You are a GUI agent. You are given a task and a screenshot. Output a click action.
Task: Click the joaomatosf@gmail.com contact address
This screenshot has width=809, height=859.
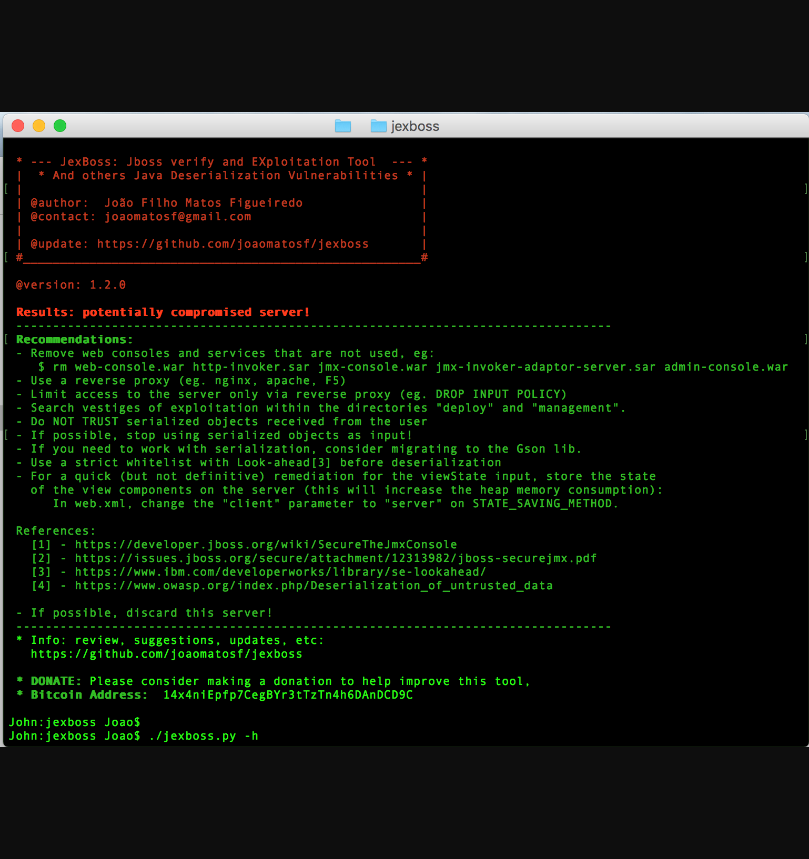click(178, 216)
